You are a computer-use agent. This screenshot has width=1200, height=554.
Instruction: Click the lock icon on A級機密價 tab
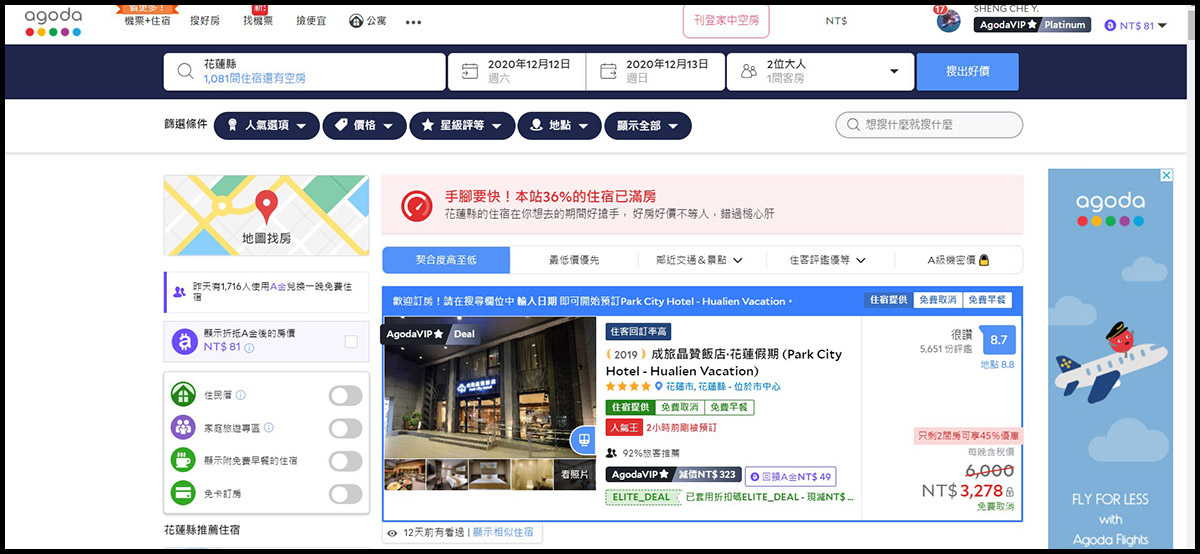pyautogui.click(x=984, y=260)
